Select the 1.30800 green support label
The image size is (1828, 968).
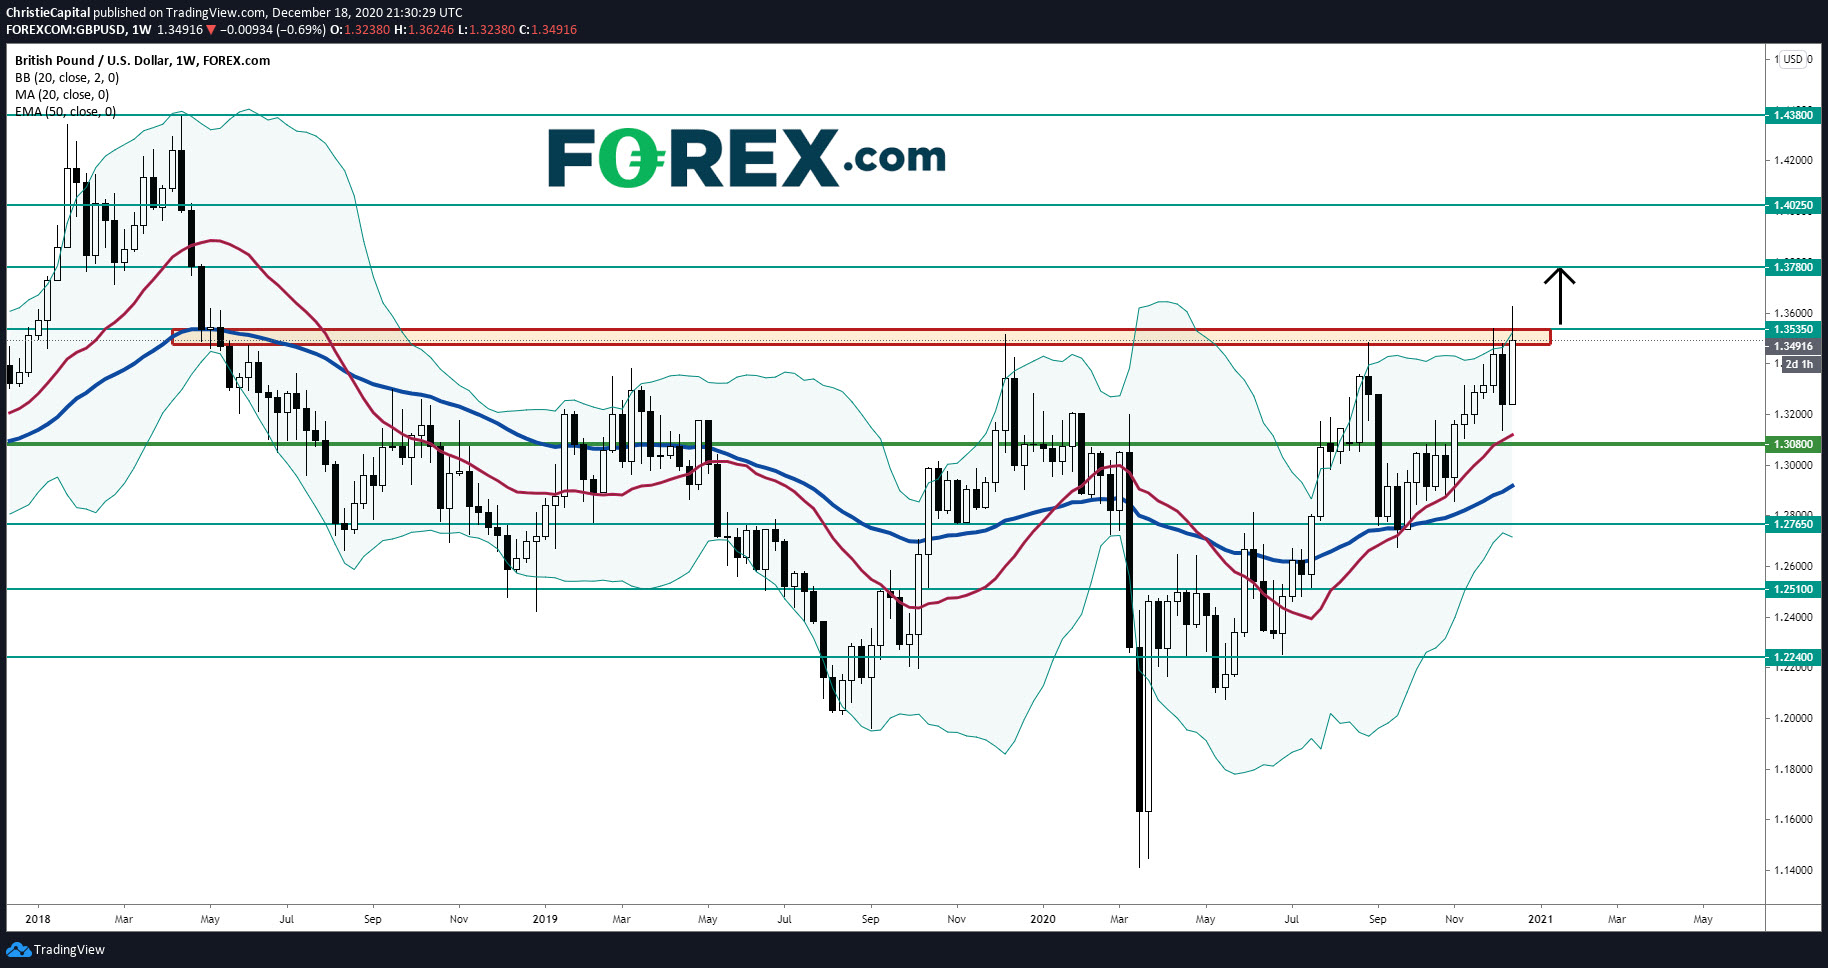[1792, 444]
